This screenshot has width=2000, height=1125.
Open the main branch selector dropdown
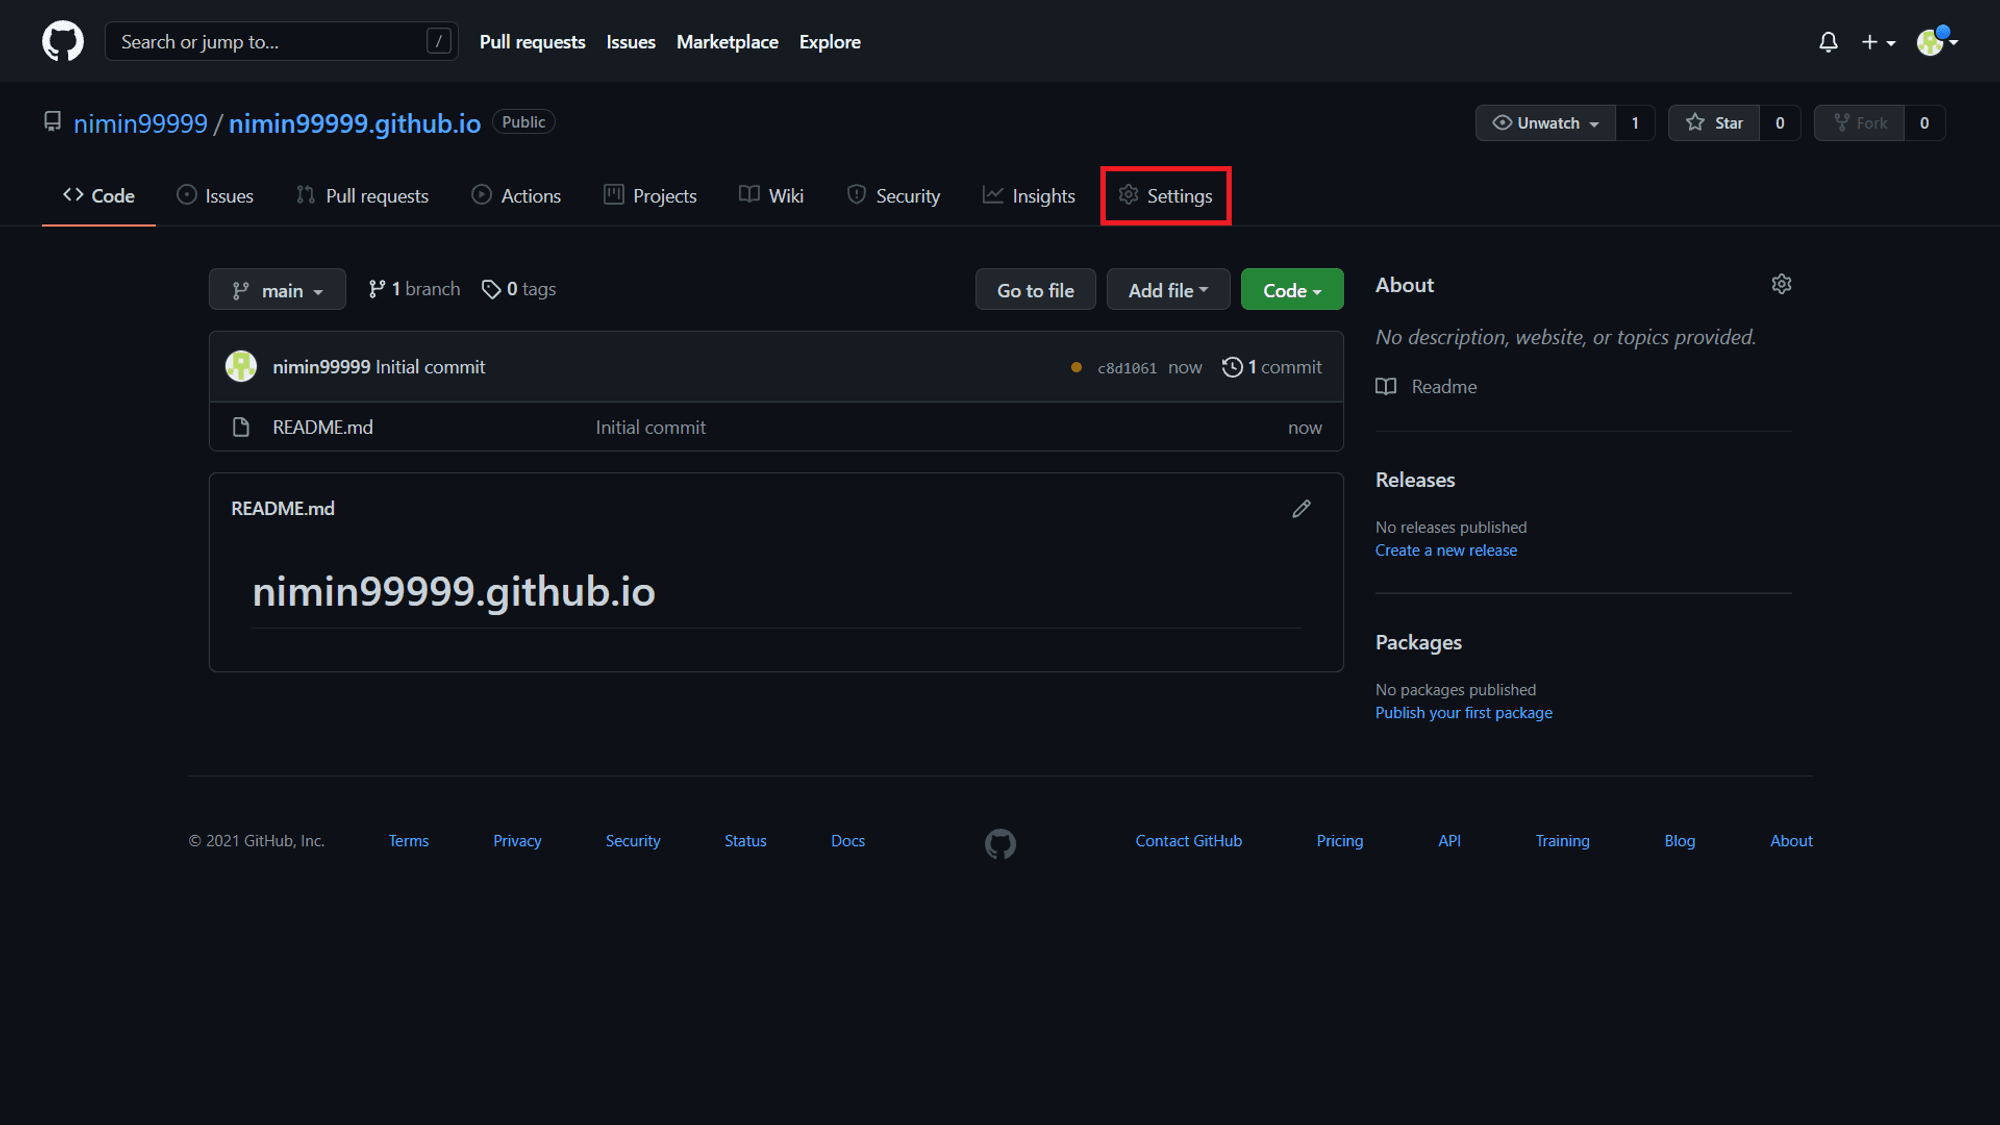click(277, 290)
